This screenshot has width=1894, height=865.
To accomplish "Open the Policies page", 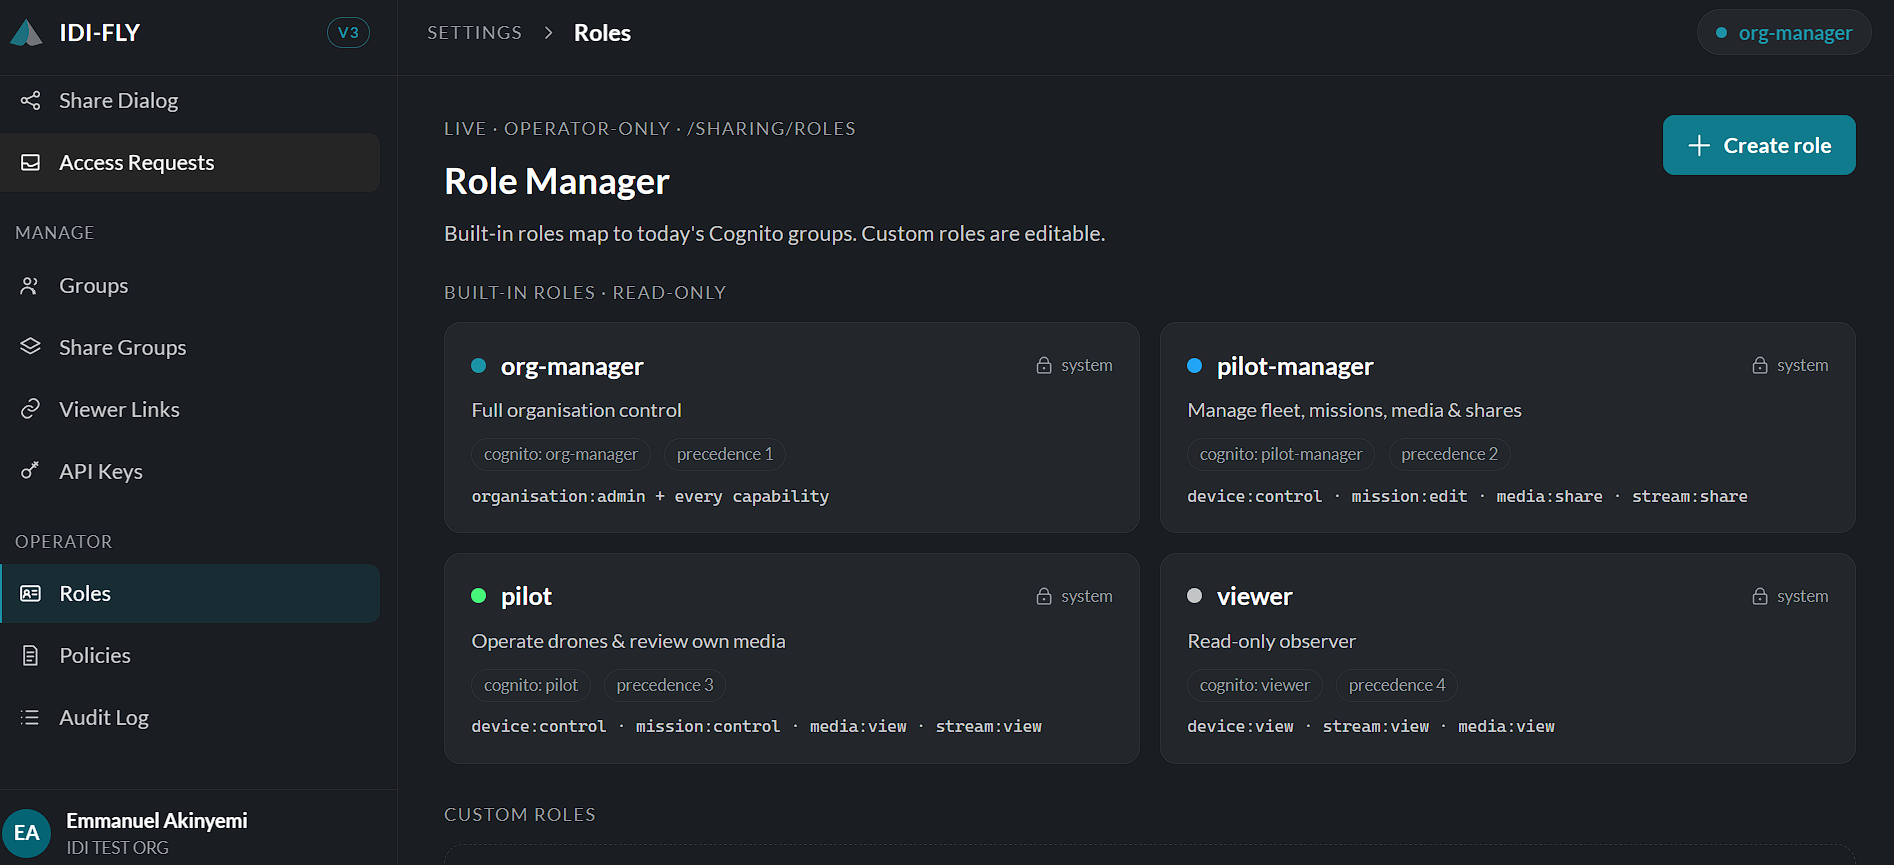I will tap(190, 655).
